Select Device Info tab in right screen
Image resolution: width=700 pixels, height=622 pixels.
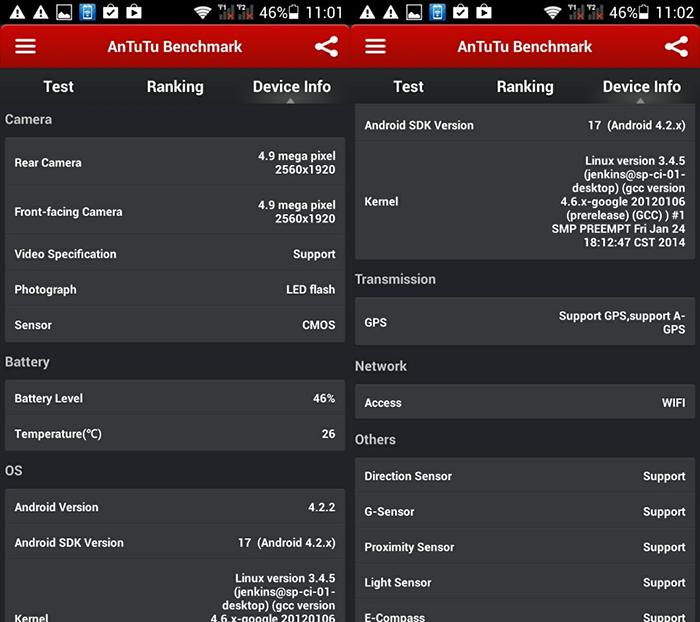(642, 87)
